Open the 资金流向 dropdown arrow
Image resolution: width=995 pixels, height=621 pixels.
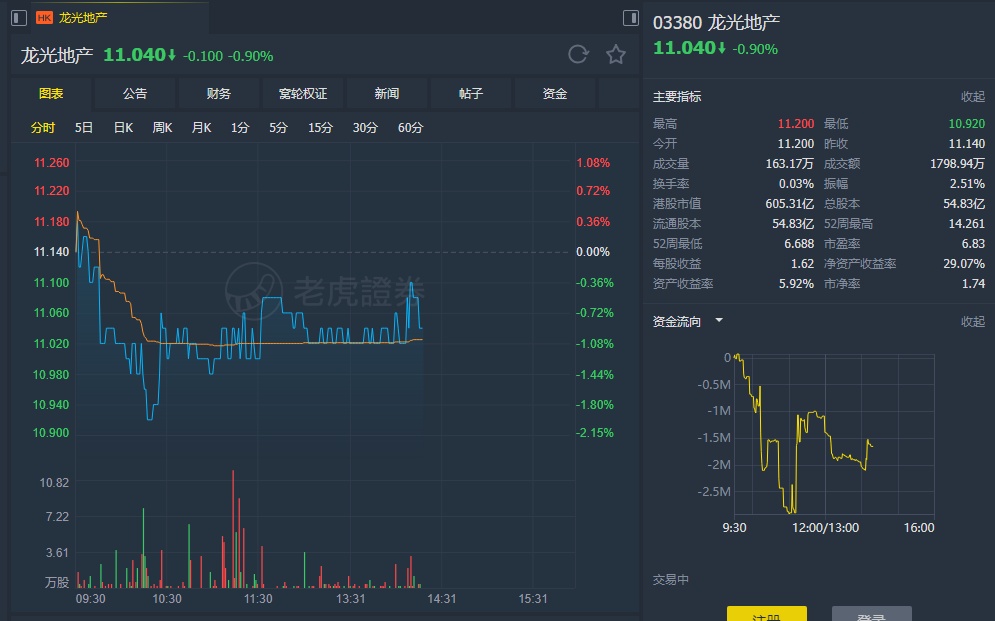click(x=718, y=320)
